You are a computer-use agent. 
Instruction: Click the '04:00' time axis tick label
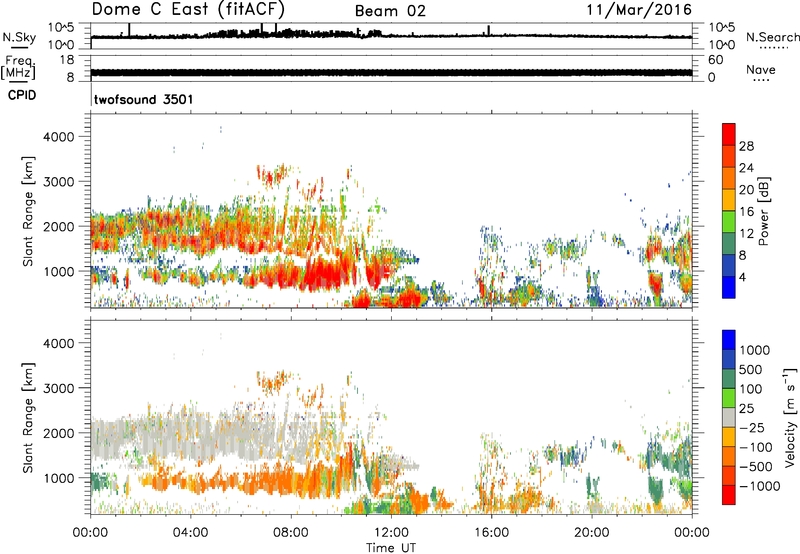[x=190, y=533]
